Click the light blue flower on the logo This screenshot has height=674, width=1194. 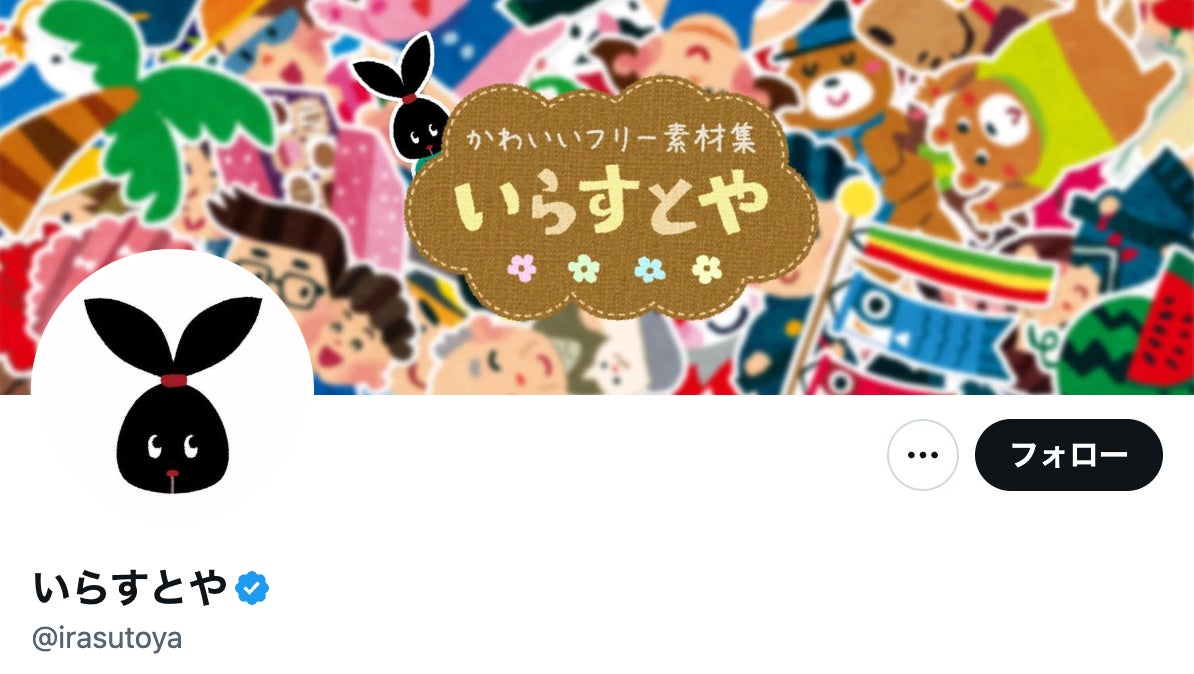click(649, 269)
